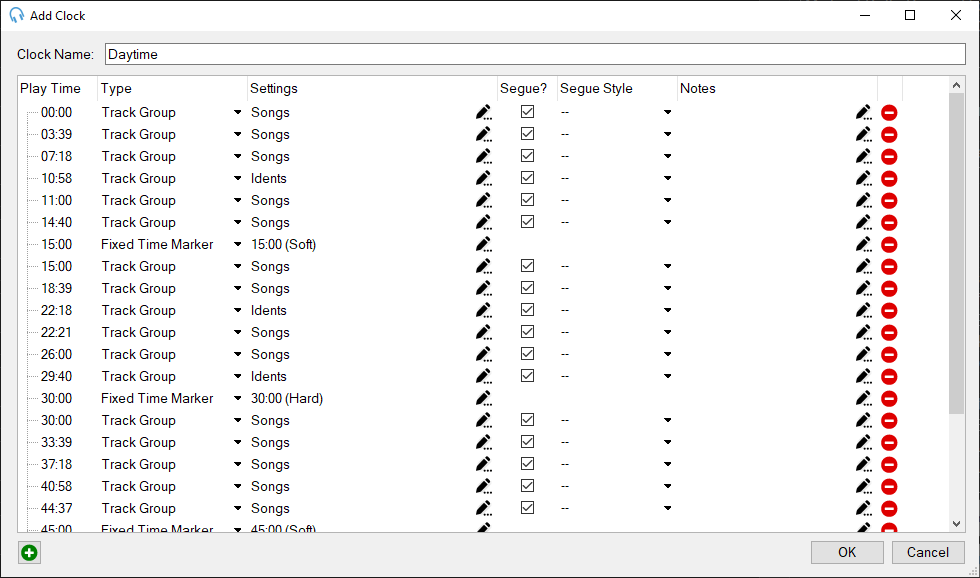
Task: Open Type dropdown of 30:00 Fixed Time Marker
Action: pos(237,399)
